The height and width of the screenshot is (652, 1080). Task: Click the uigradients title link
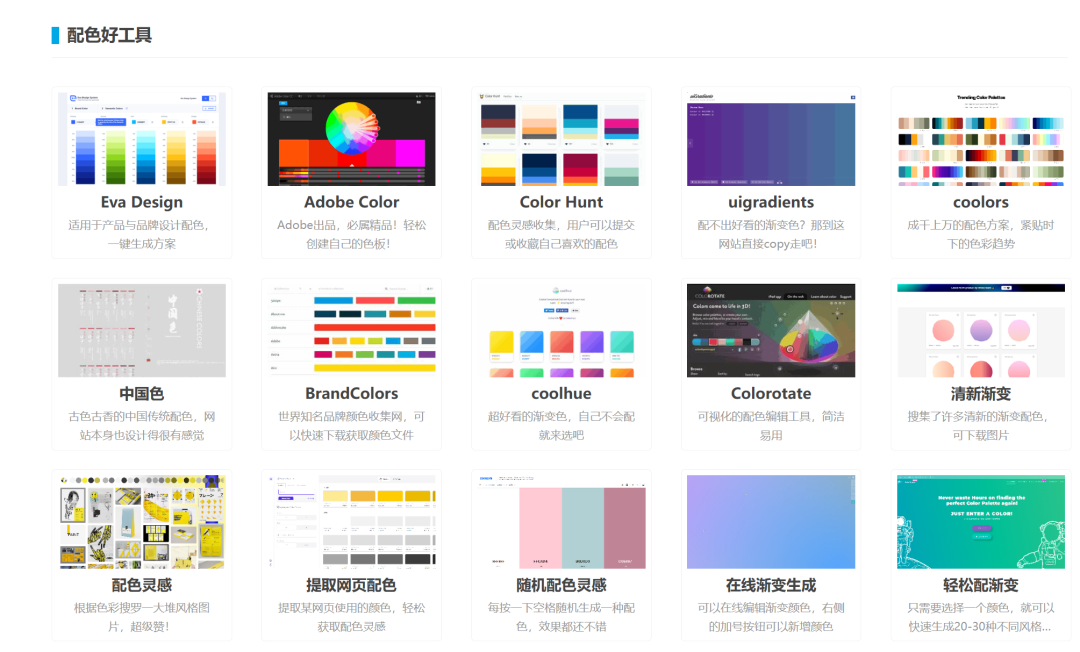pyautogui.click(x=771, y=202)
